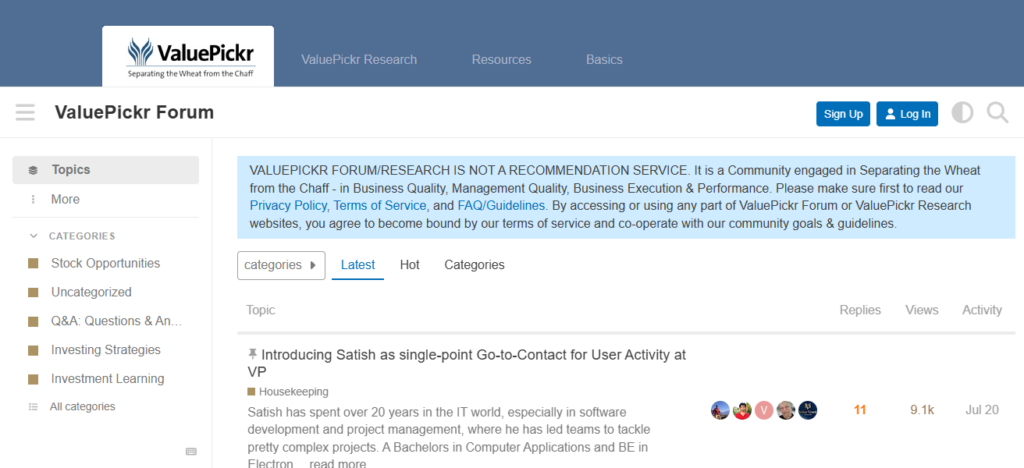This screenshot has height=468, width=1024.
Task: Switch to the Hot tab
Action: click(409, 265)
